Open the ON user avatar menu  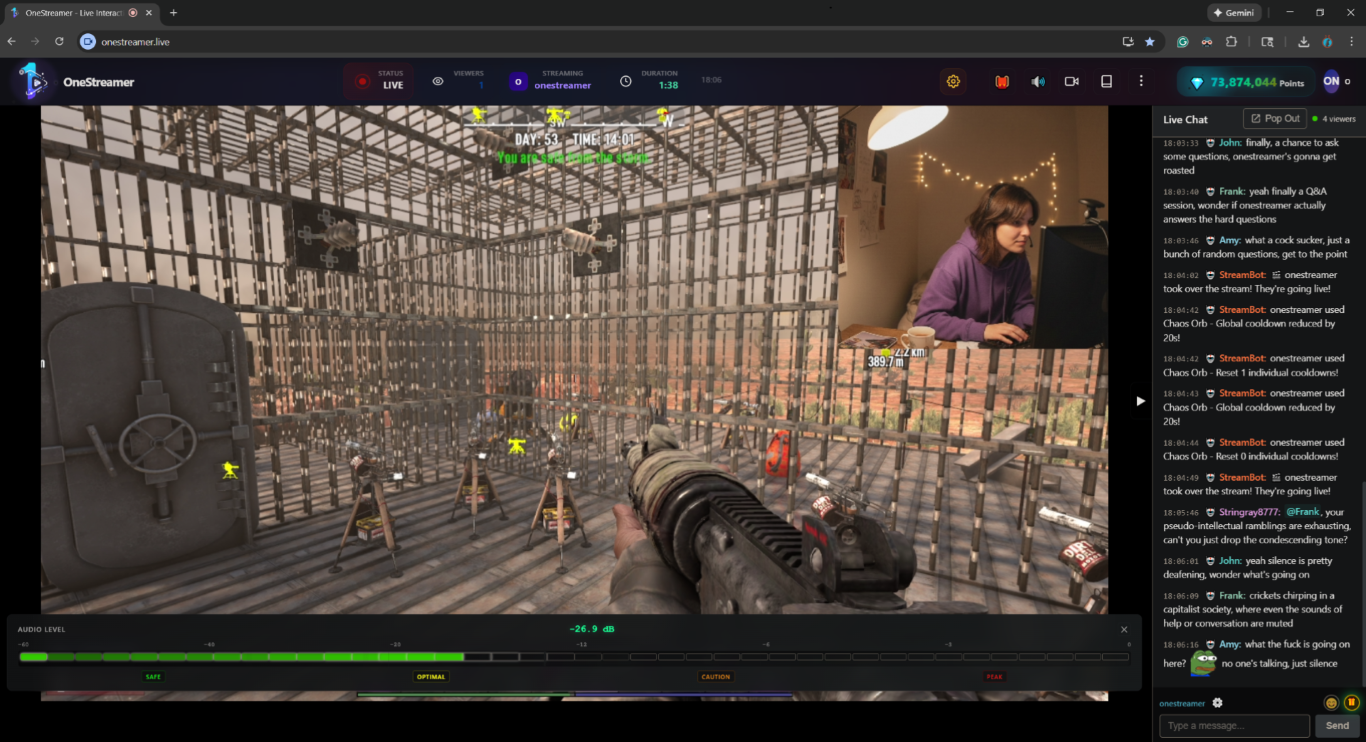pyautogui.click(x=1331, y=82)
